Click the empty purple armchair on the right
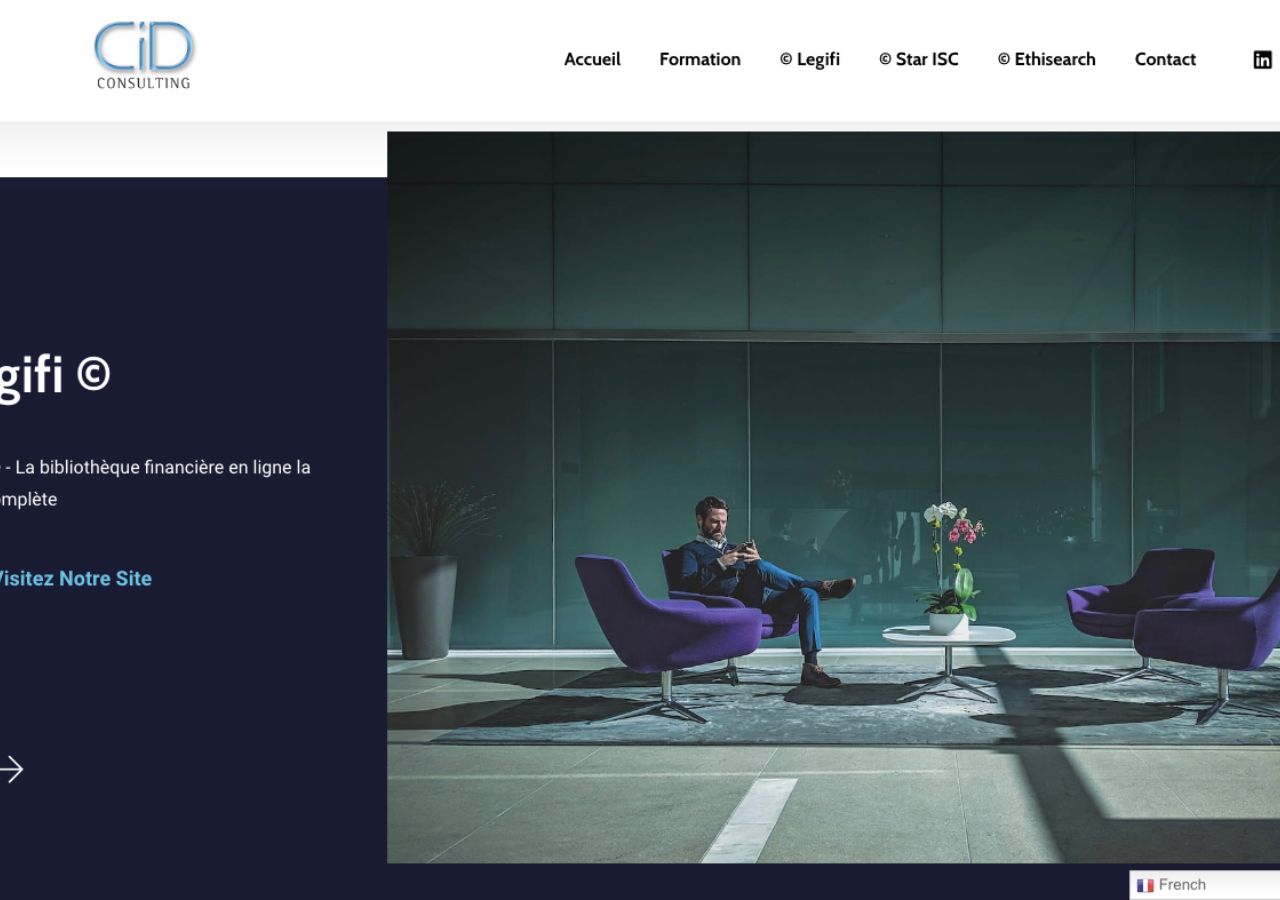 click(x=1210, y=640)
